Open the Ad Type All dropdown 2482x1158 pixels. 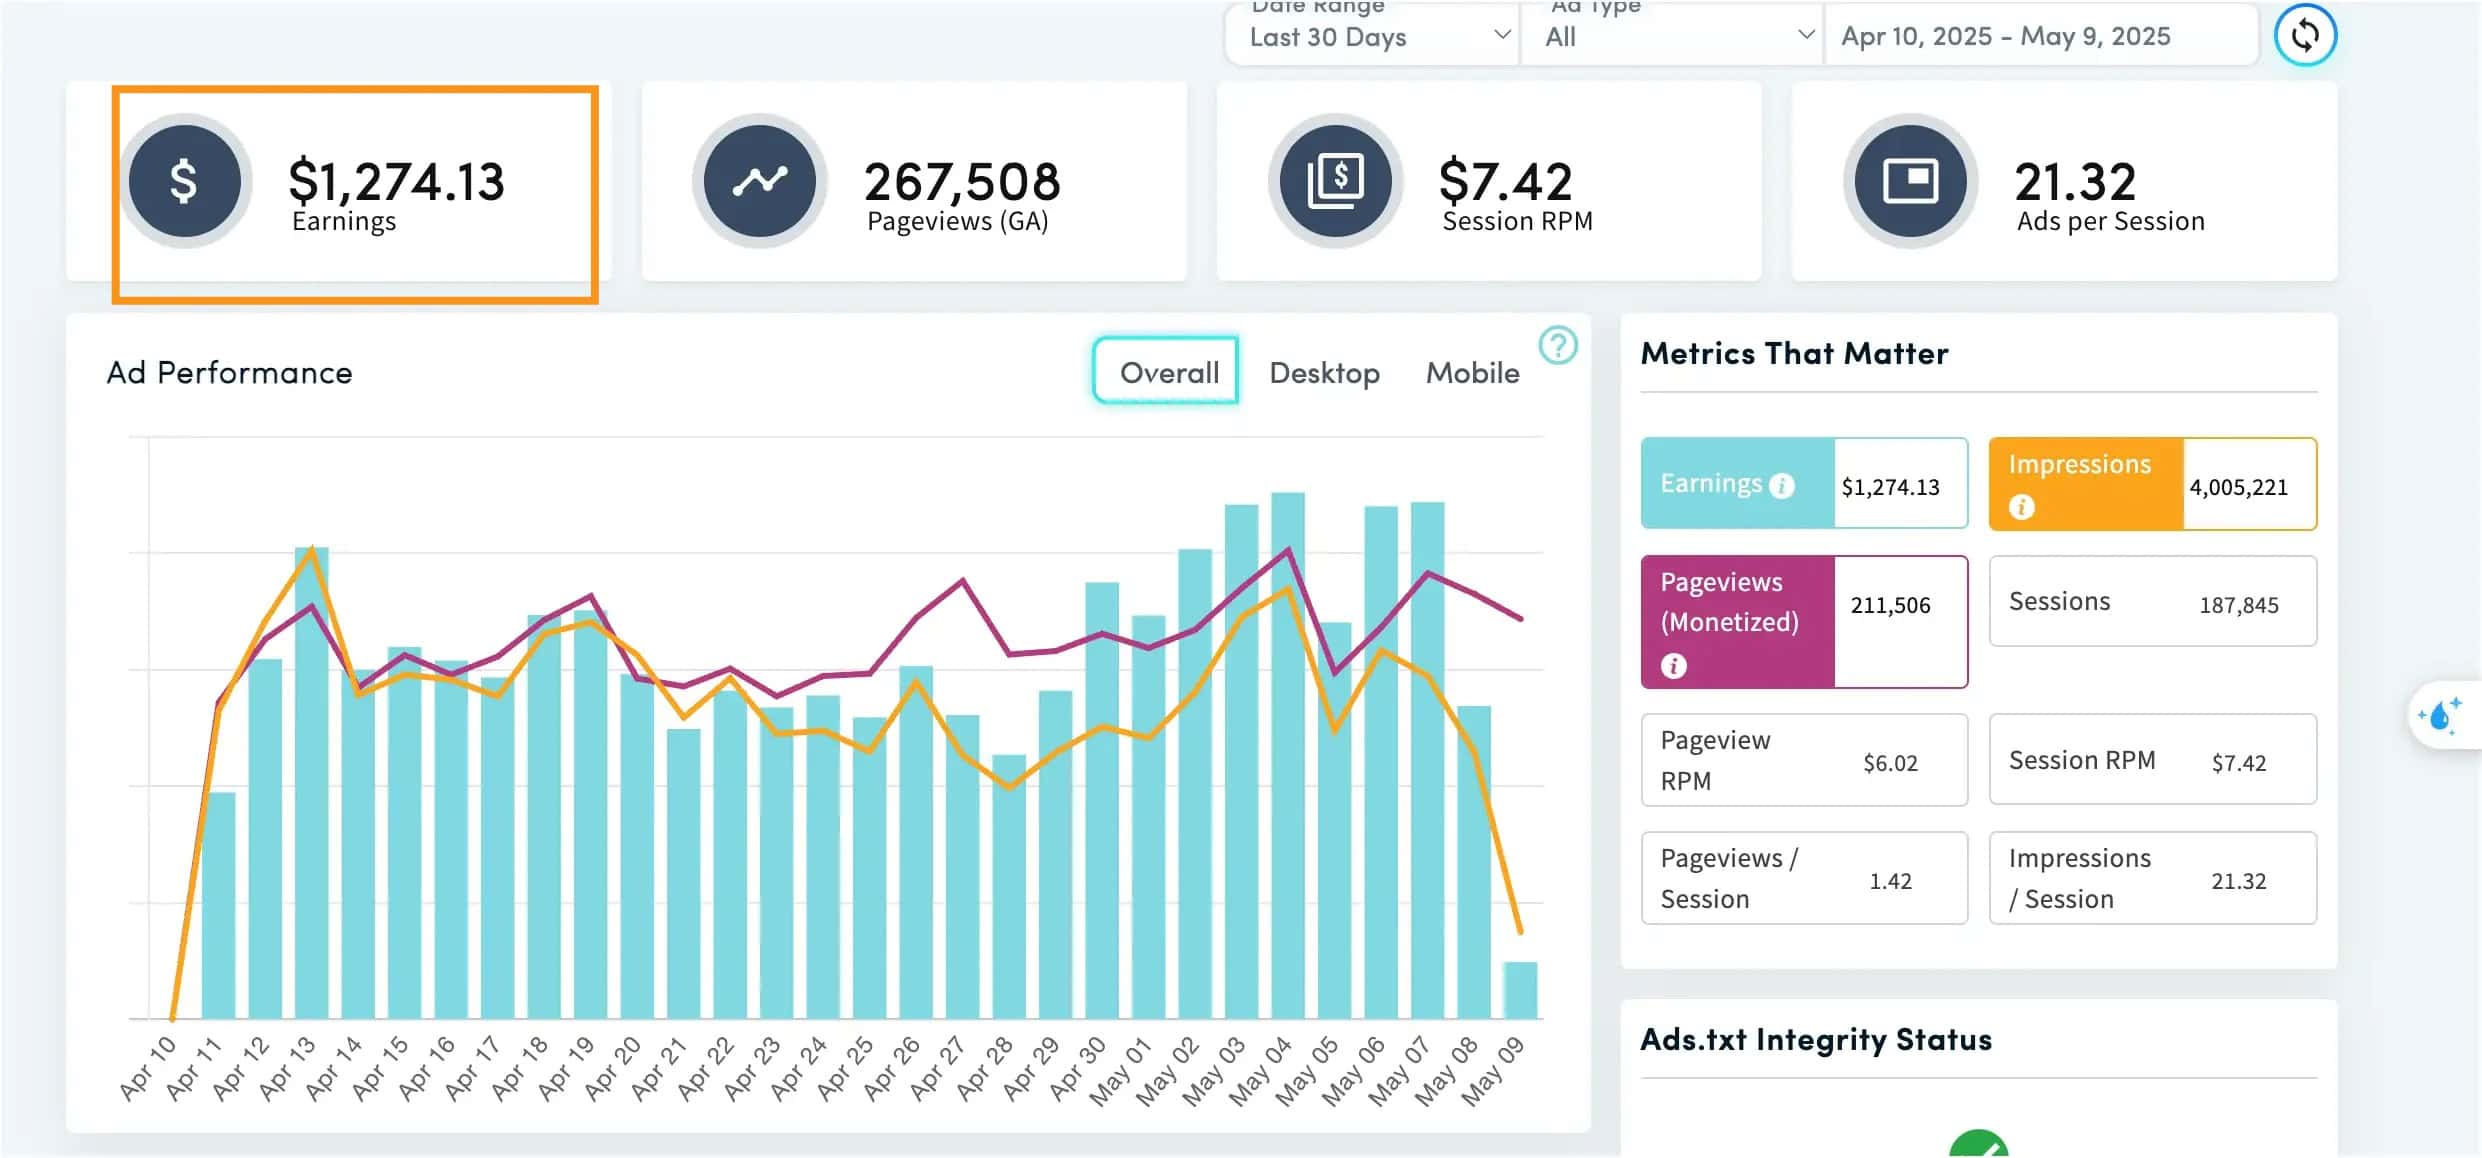[x=1673, y=34]
